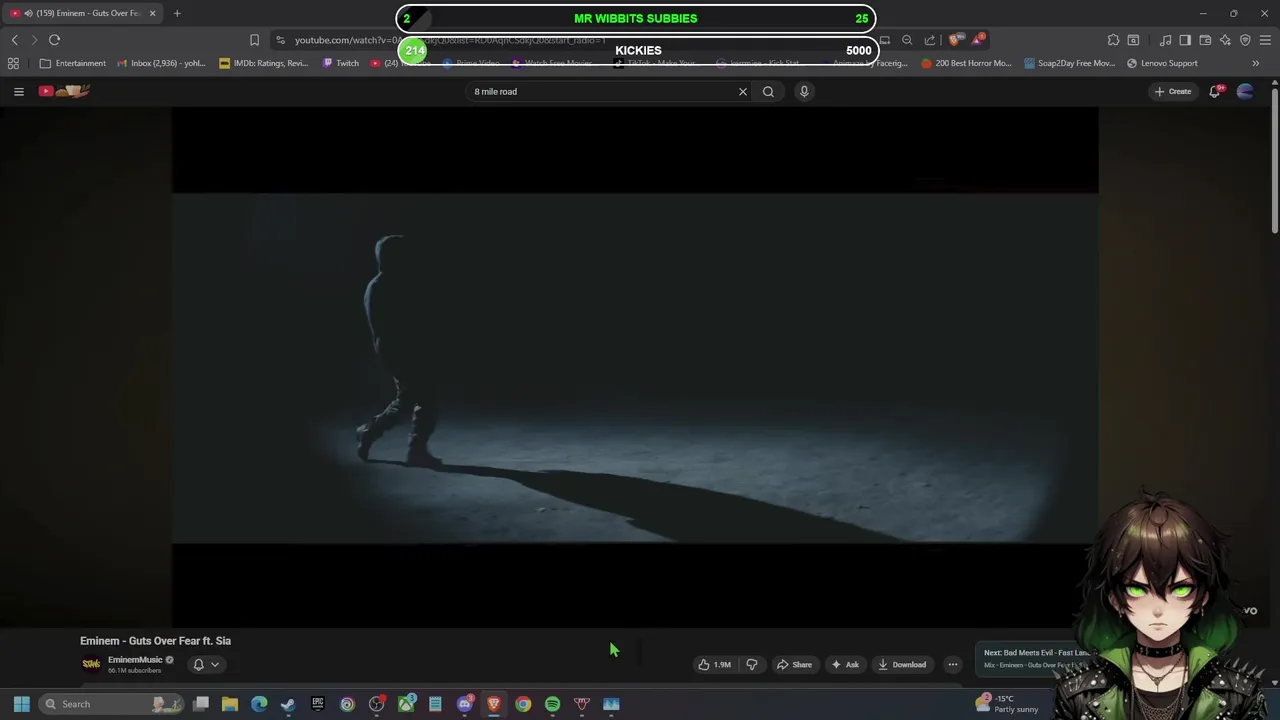
Task: Click the Ask button
Action: point(845,664)
